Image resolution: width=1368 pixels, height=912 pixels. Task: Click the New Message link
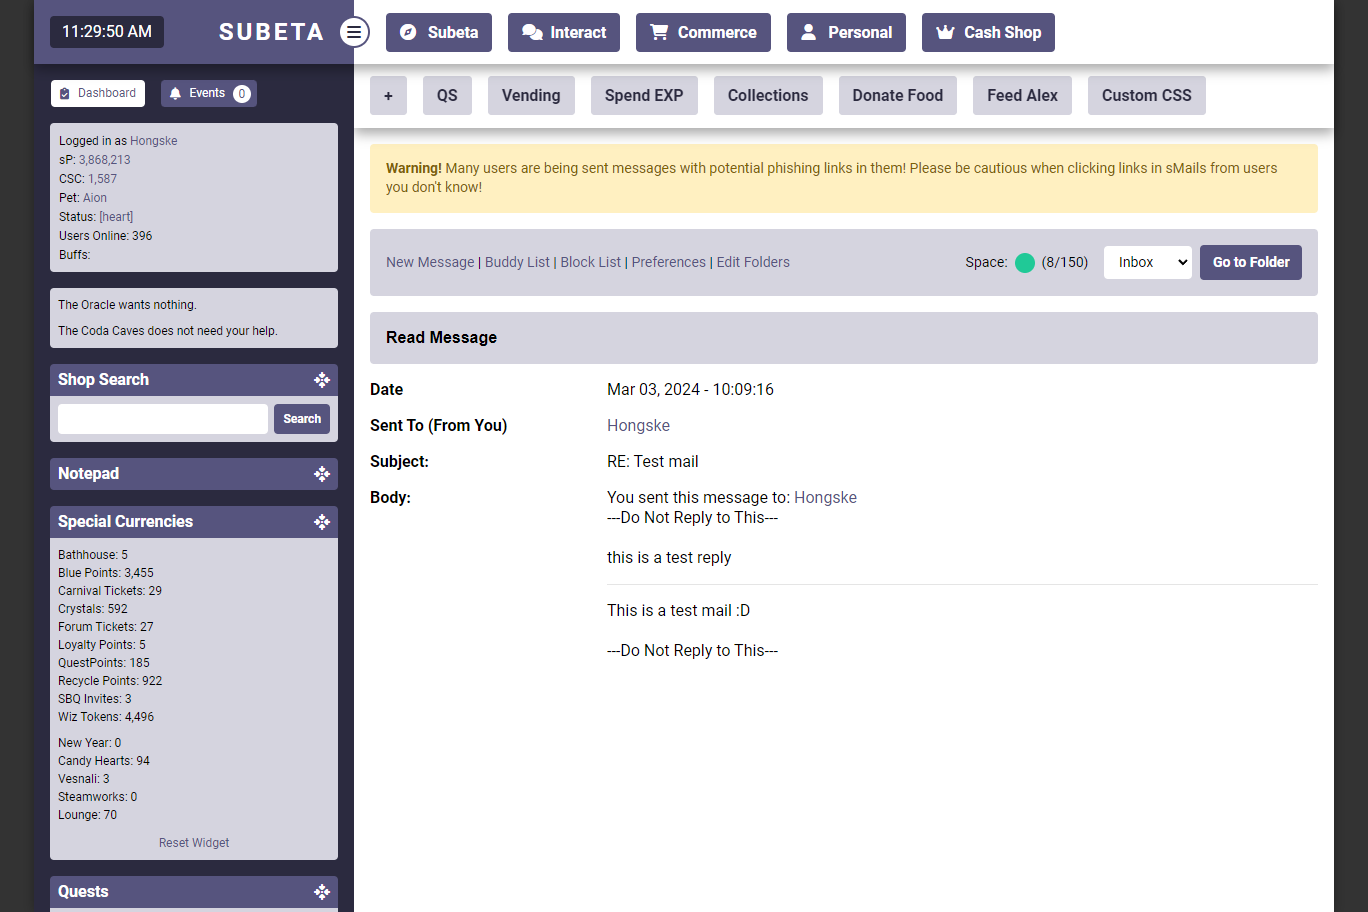click(430, 263)
